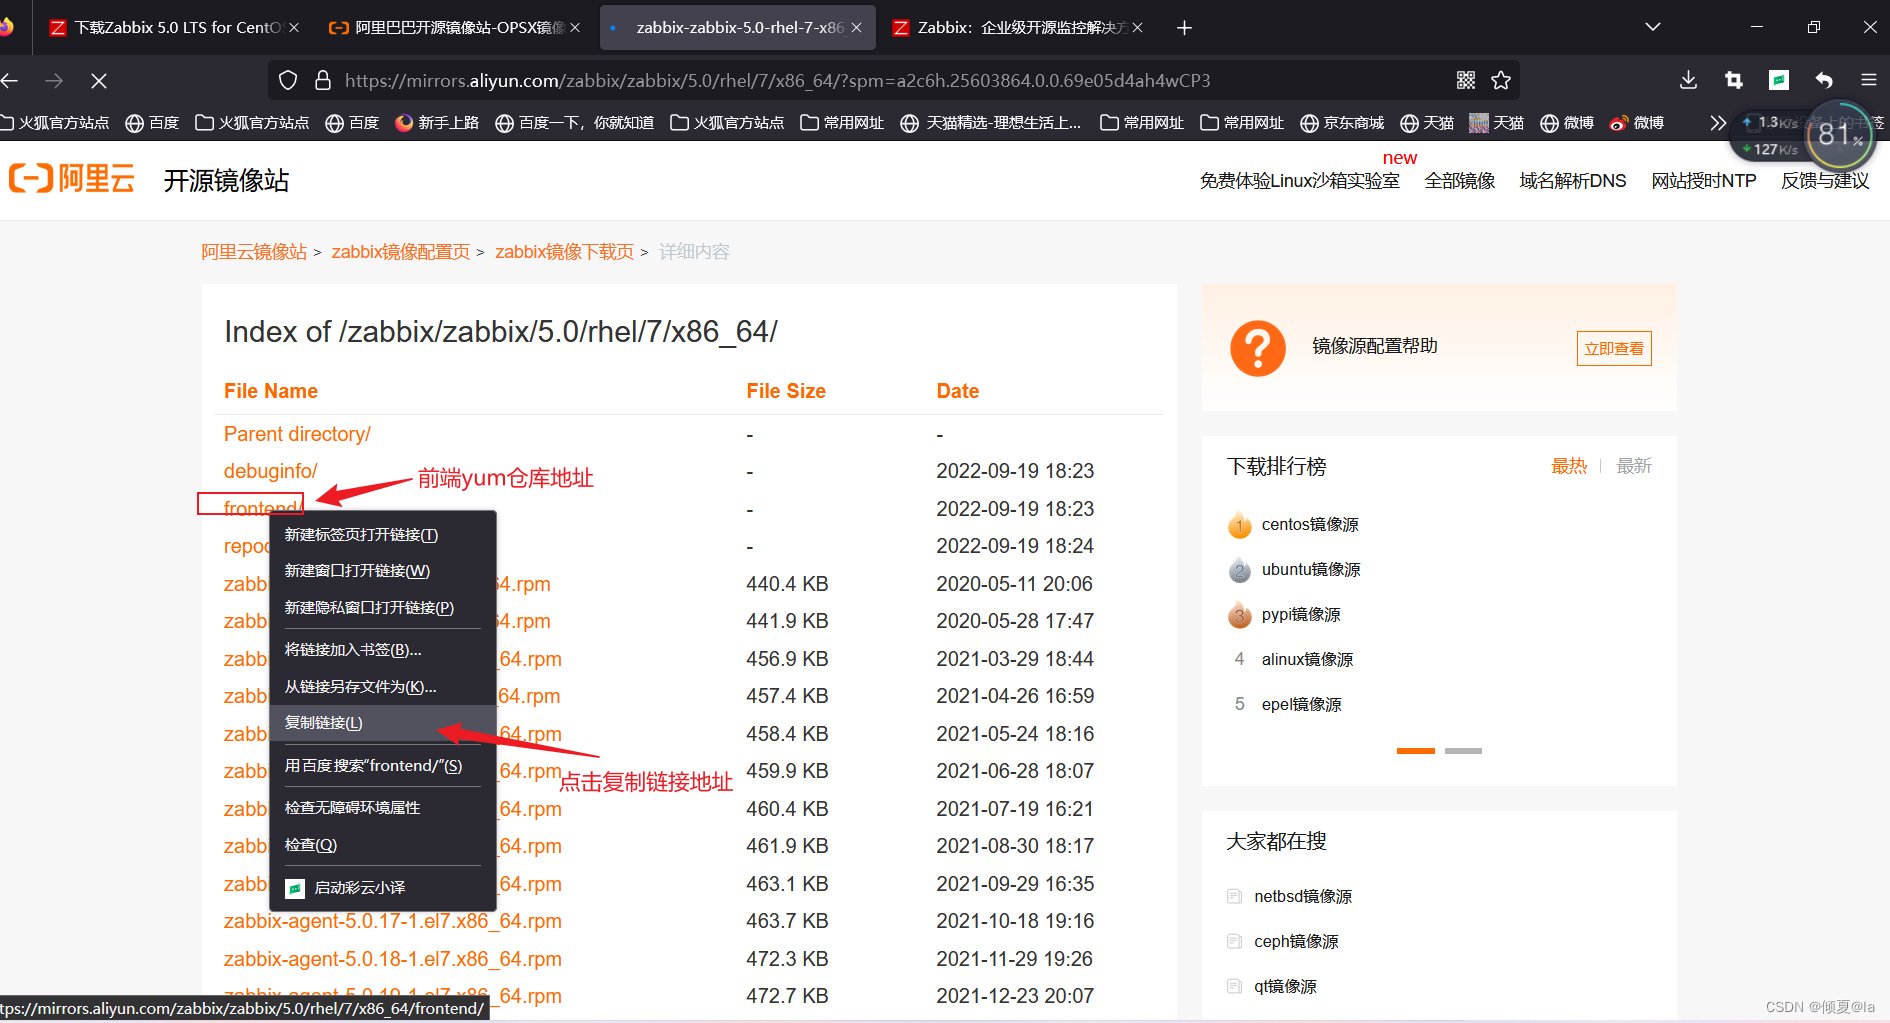Open ubuntu镜像源 in download ranking
1890x1023 pixels.
pyautogui.click(x=1311, y=570)
